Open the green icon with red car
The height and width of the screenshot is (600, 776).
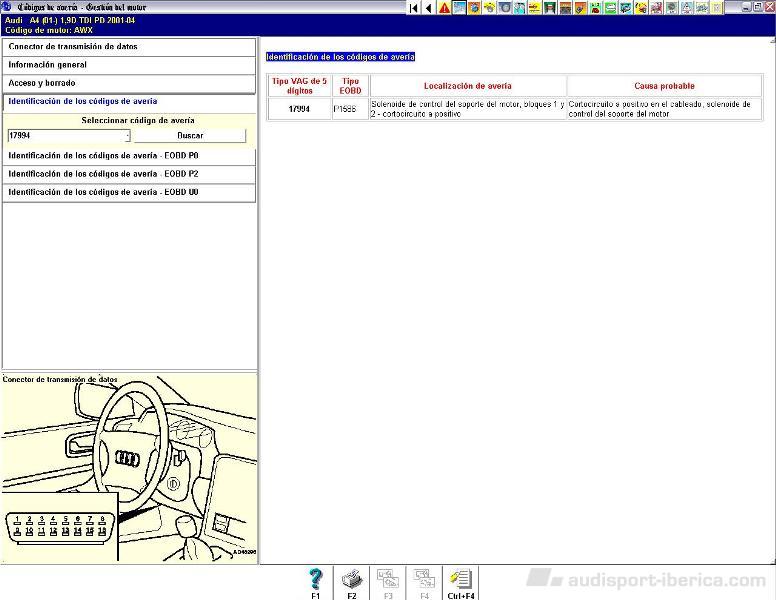(595, 7)
